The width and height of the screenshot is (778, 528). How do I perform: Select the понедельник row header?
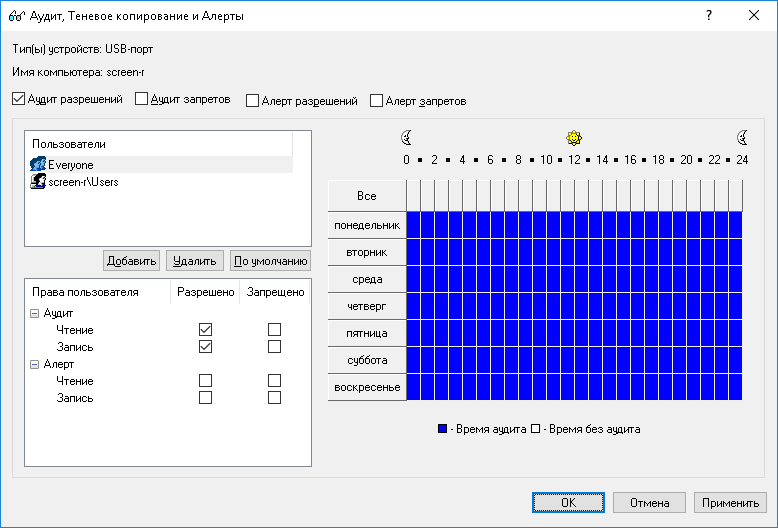pos(367,225)
